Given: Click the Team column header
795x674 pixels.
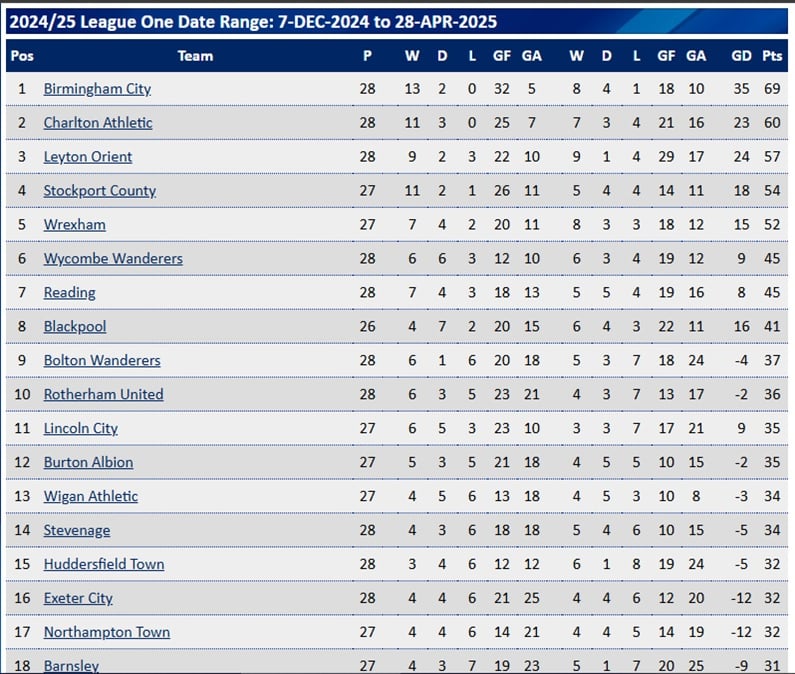Looking at the screenshot, I should tap(195, 56).
